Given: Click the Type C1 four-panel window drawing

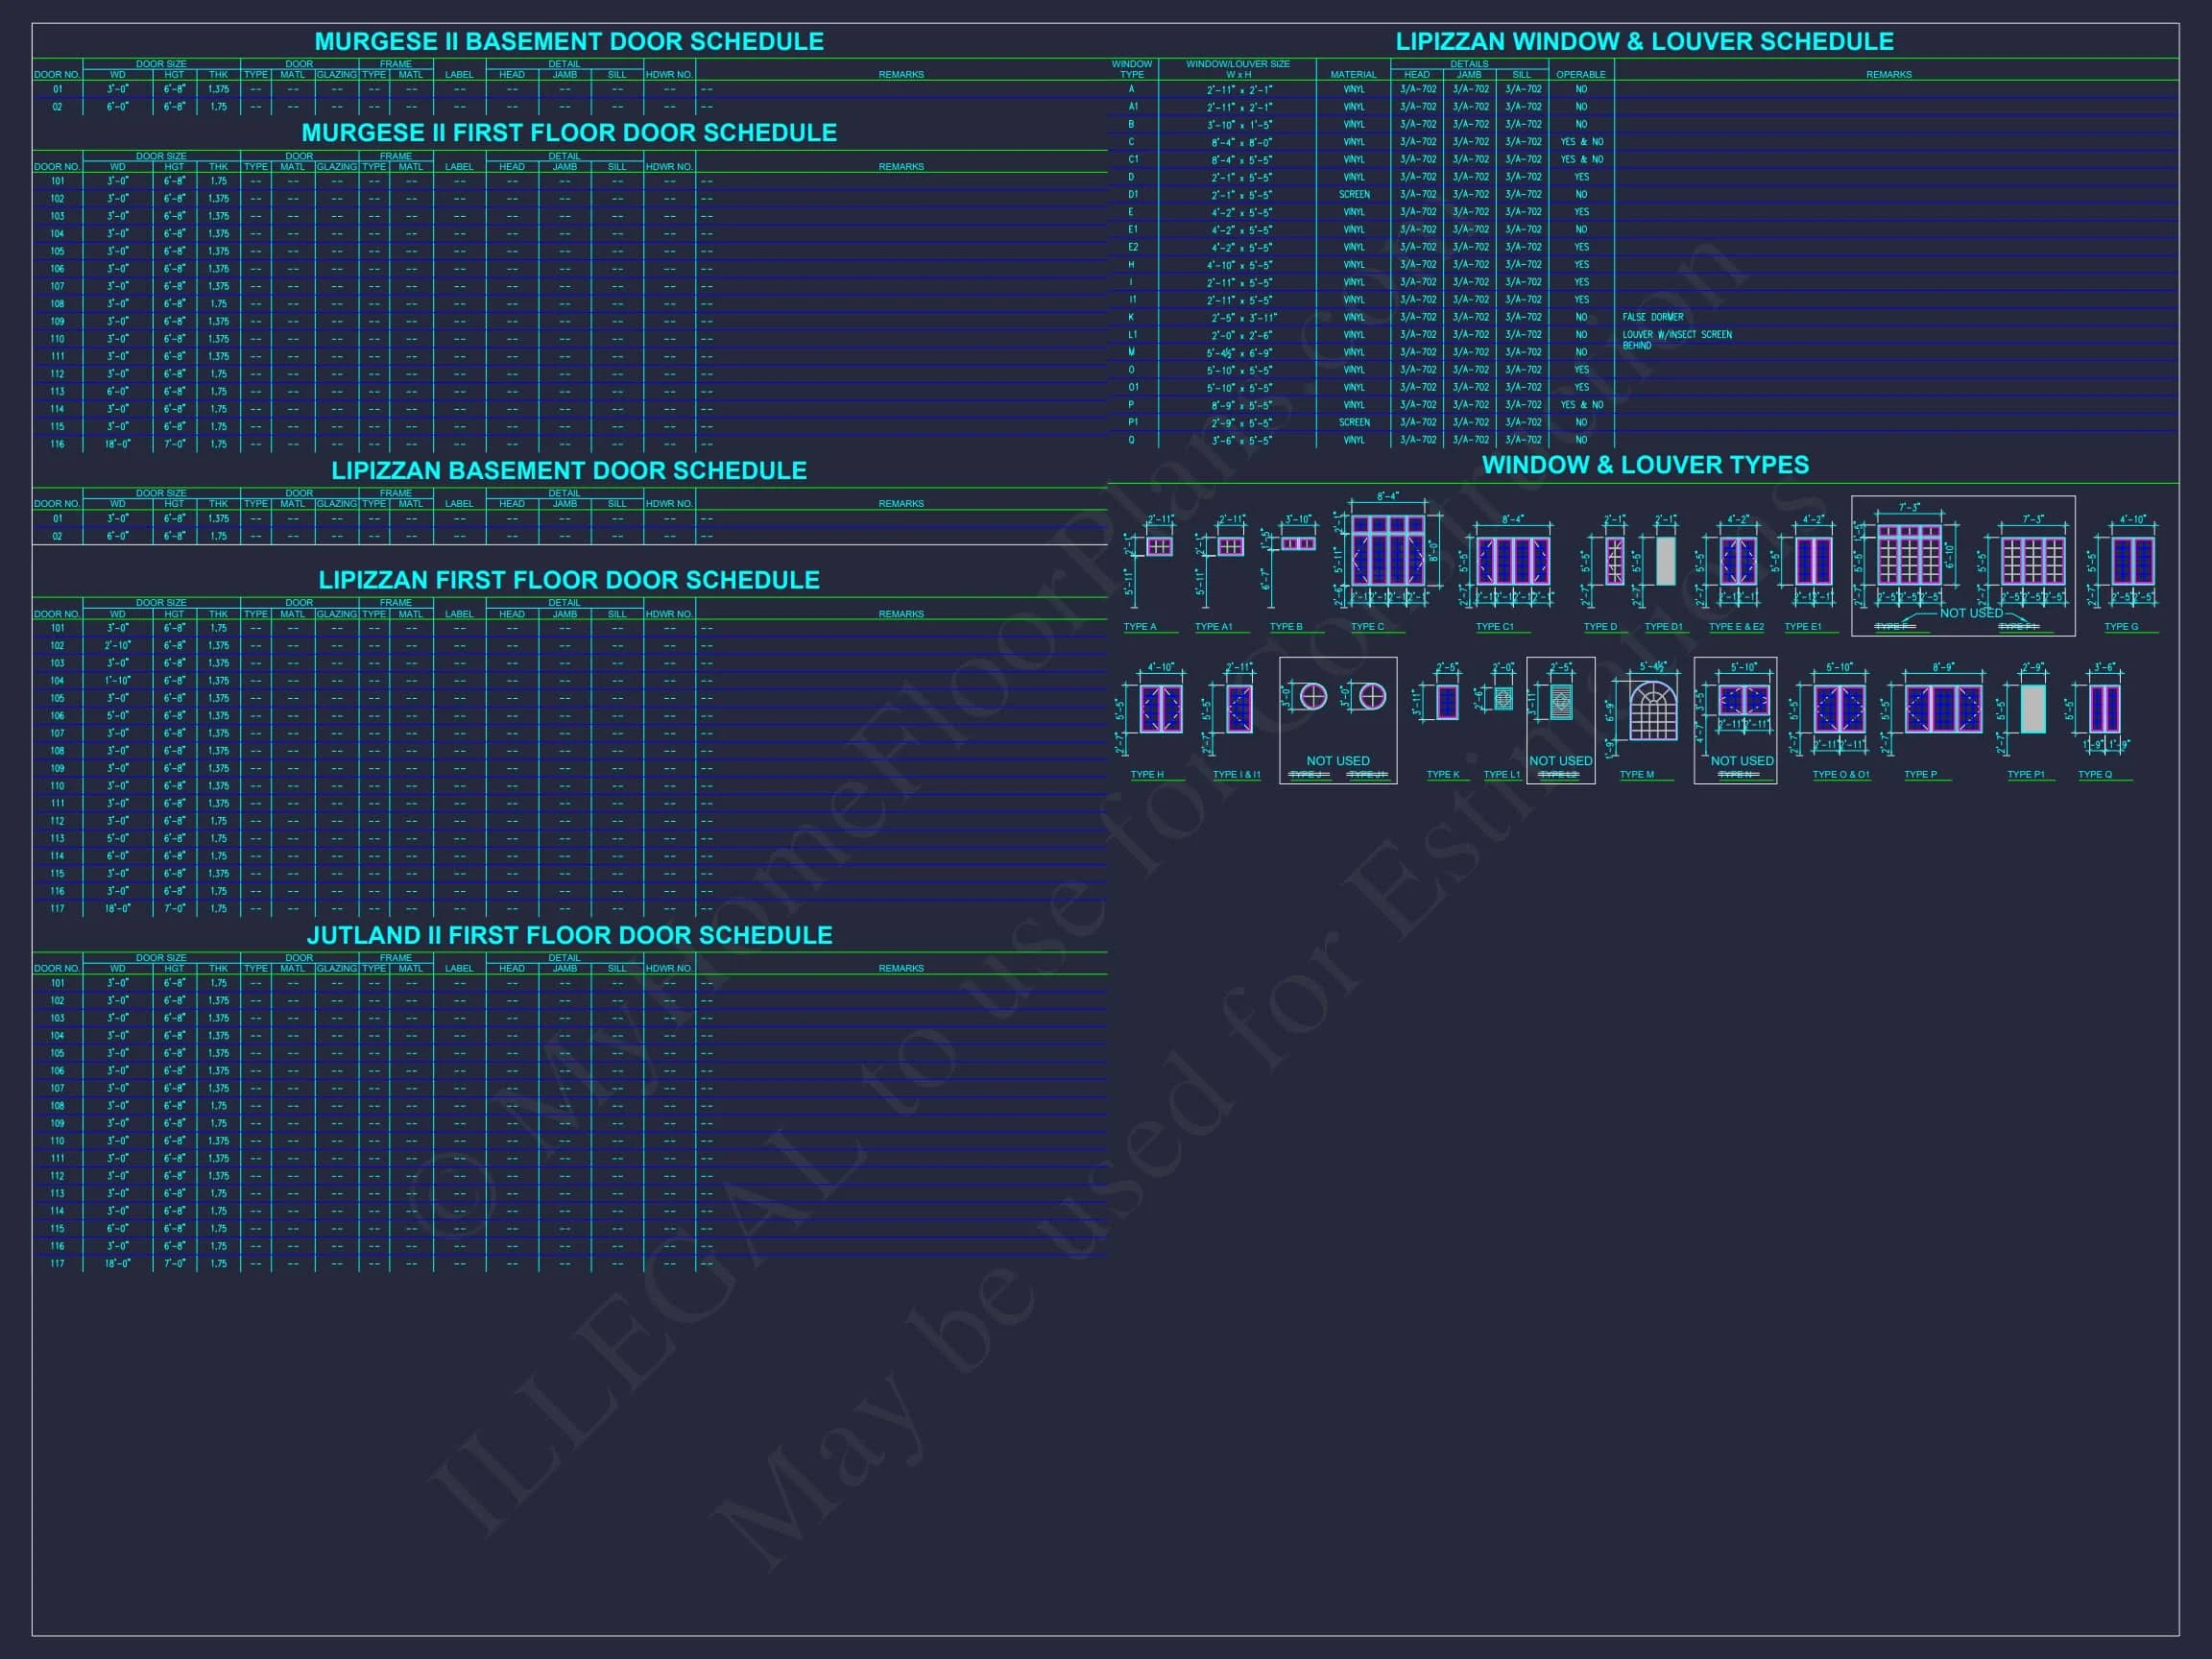Looking at the screenshot, I should [1512, 560].
